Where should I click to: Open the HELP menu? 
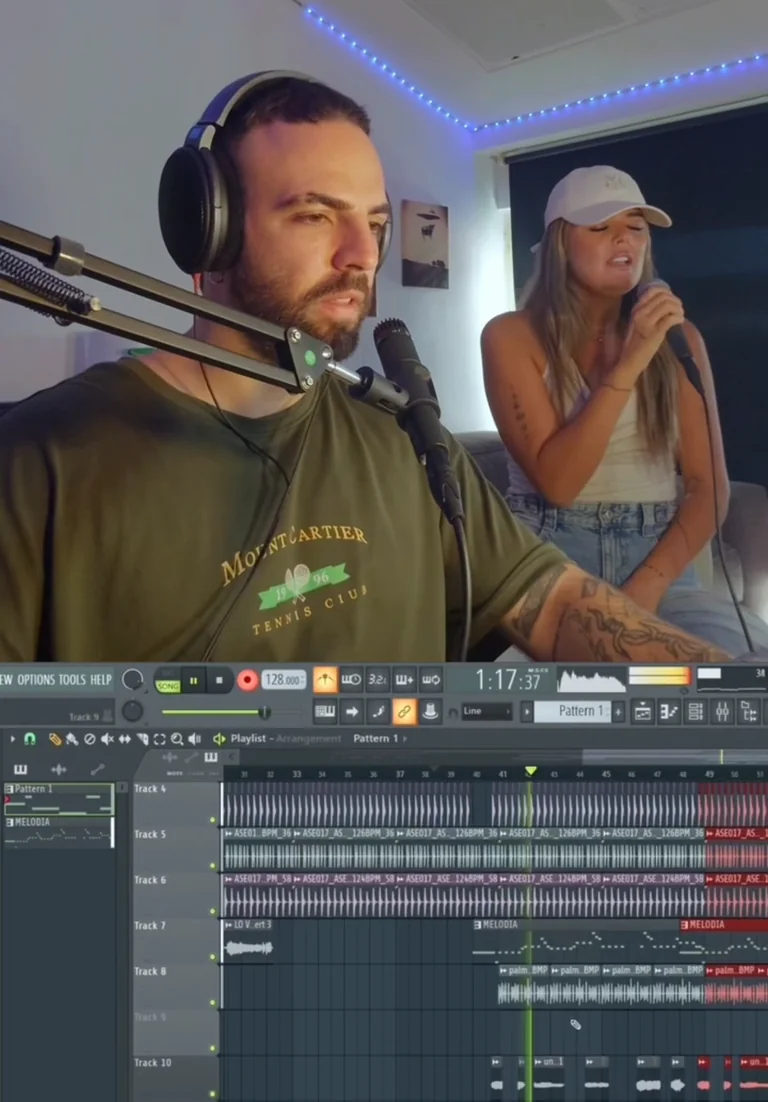100,680
